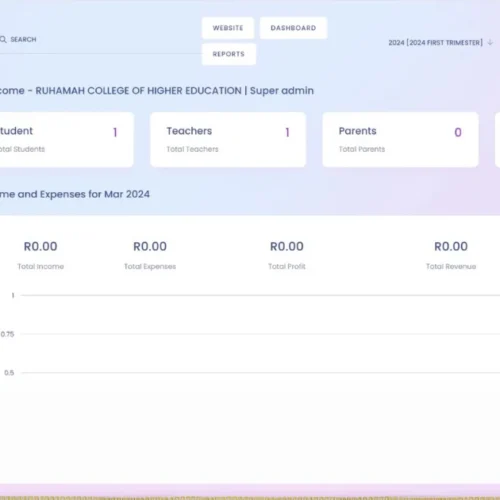The width and height of the screenshot is (500, 500).
Task: Click the Total Expenses label
Action: point(150,266)
